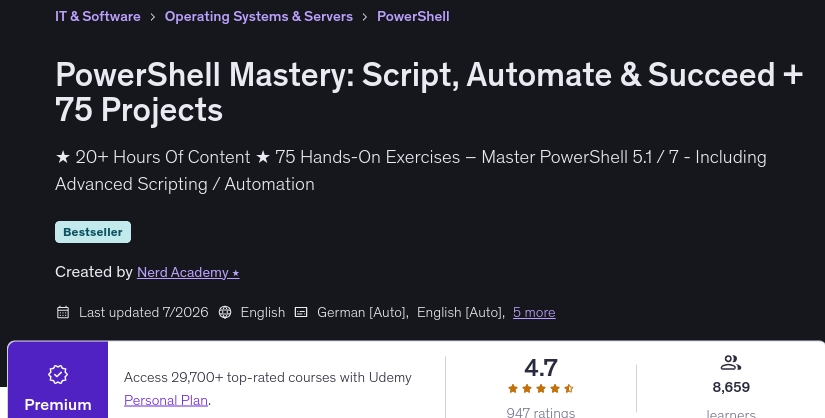Click 'Last updated 7/2026' text
This screenshot has height=418, width=825.
click(x=144, y=312)
